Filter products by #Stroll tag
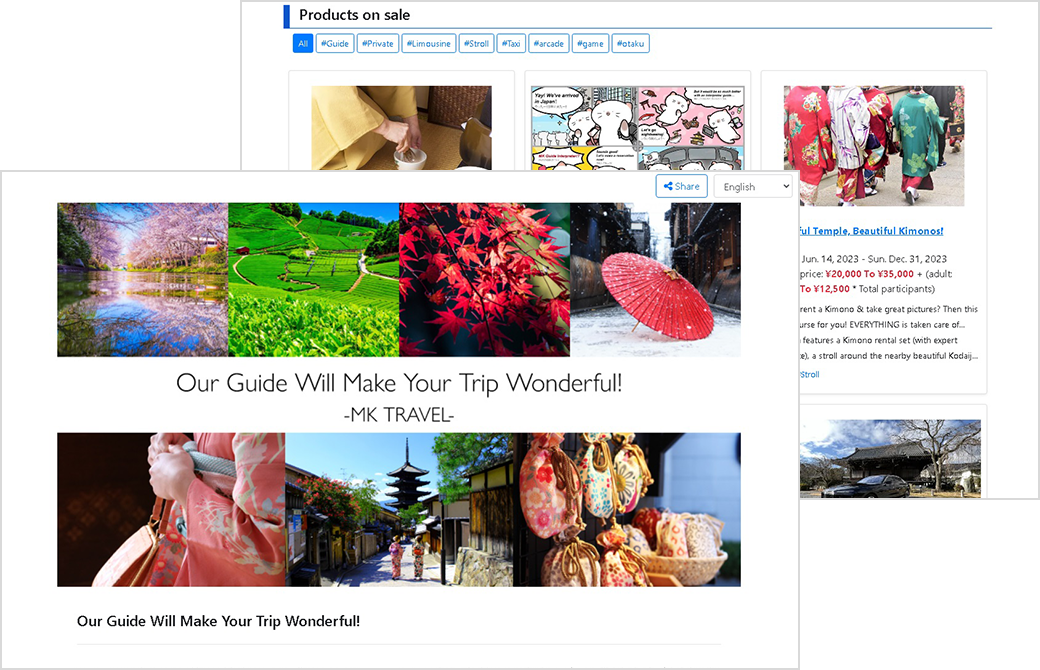The width and height of the screenshot is (1040, 670). (477, 44)
